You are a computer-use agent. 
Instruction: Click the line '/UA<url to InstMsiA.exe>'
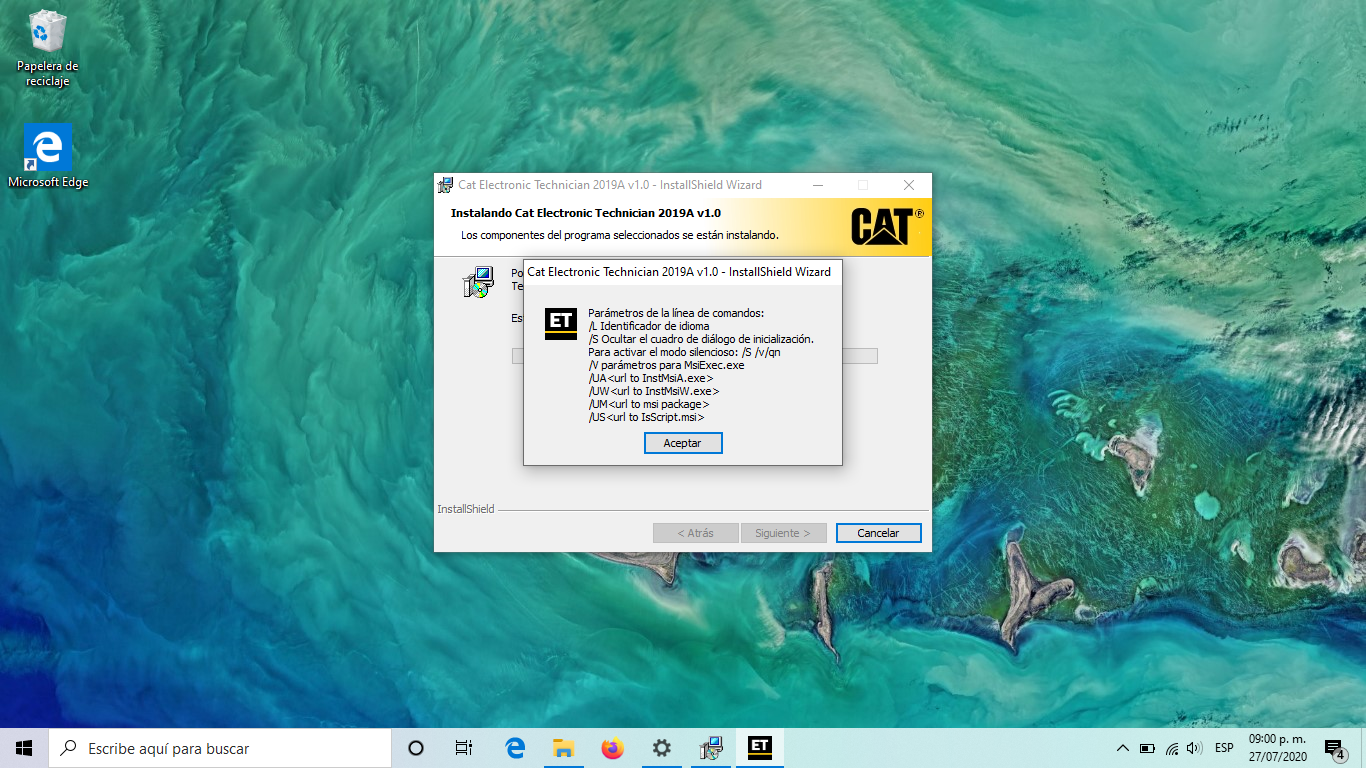click(x=651, y=378)
